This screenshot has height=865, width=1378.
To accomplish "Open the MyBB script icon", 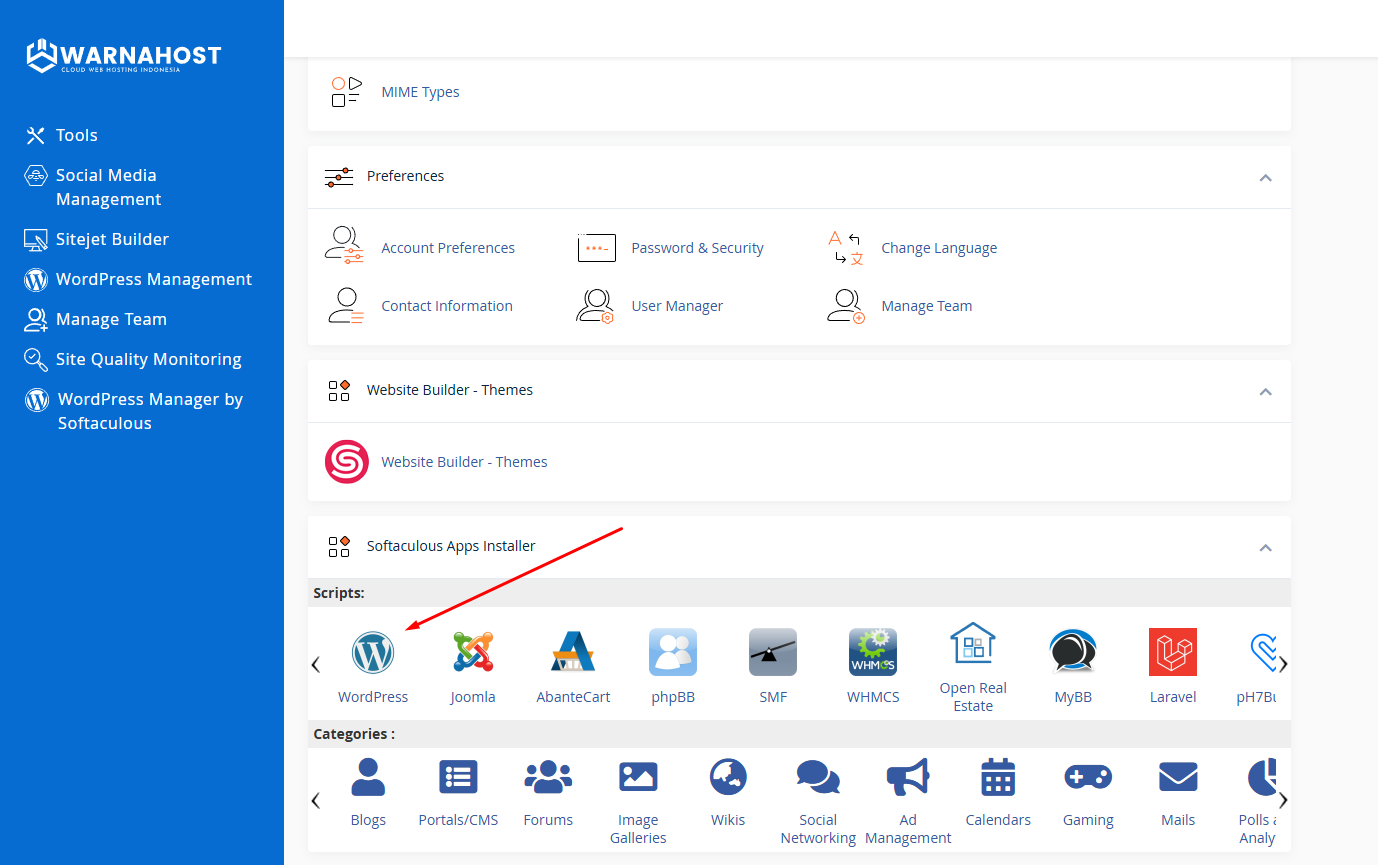I will [1073, 653].
